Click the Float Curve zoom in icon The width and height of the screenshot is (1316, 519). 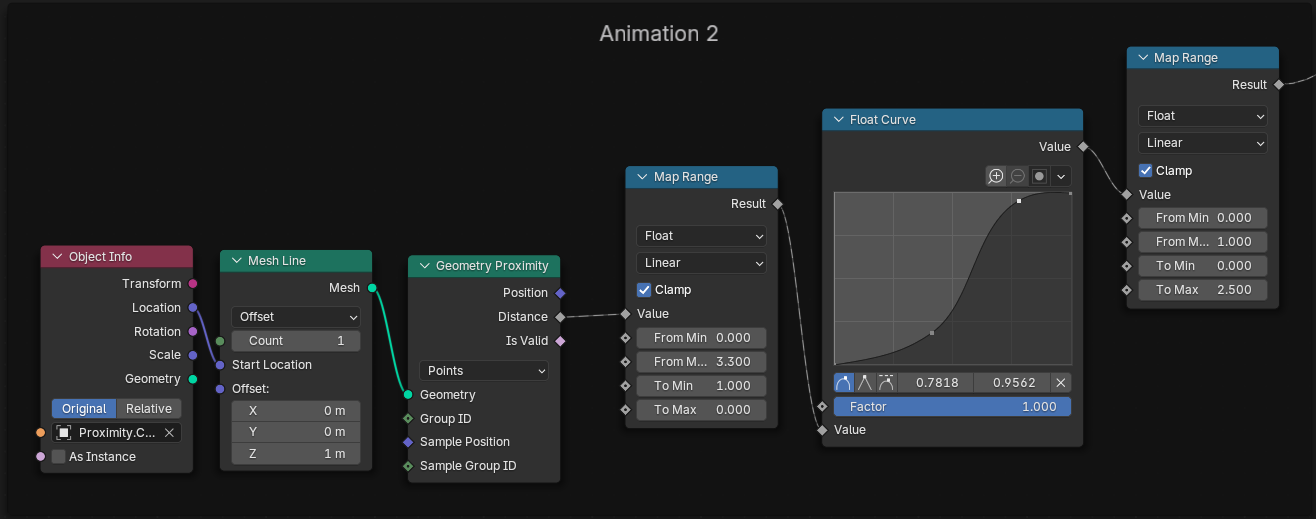[x=996, y=176]
